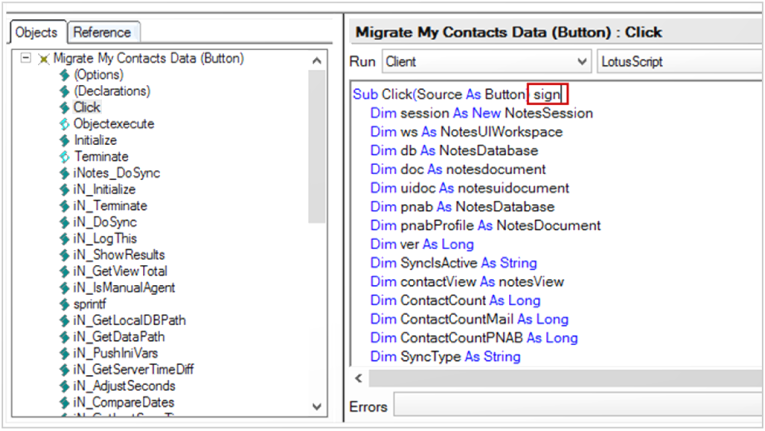Viewport: 765px width, 431px height.
Task: Click the code editor horizontal scrollbar
Action: 560,378
